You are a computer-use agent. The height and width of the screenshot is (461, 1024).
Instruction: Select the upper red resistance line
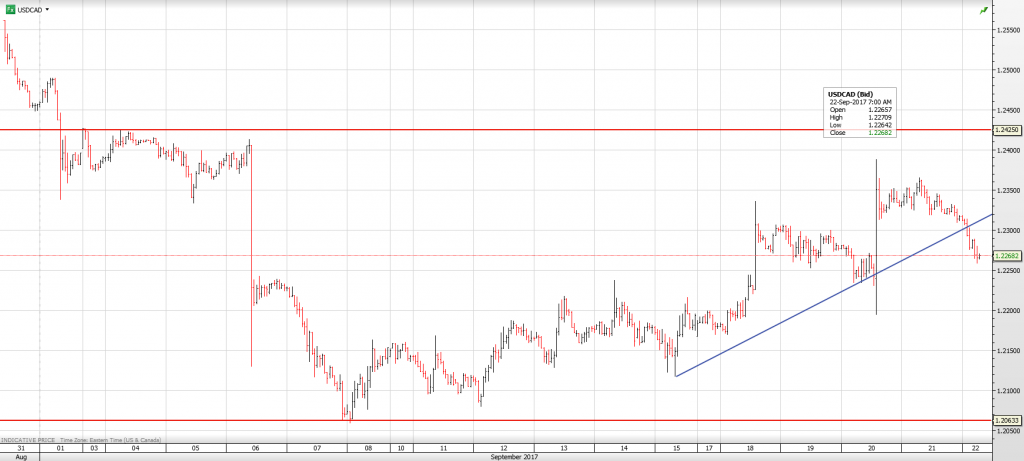click(500, 130)
